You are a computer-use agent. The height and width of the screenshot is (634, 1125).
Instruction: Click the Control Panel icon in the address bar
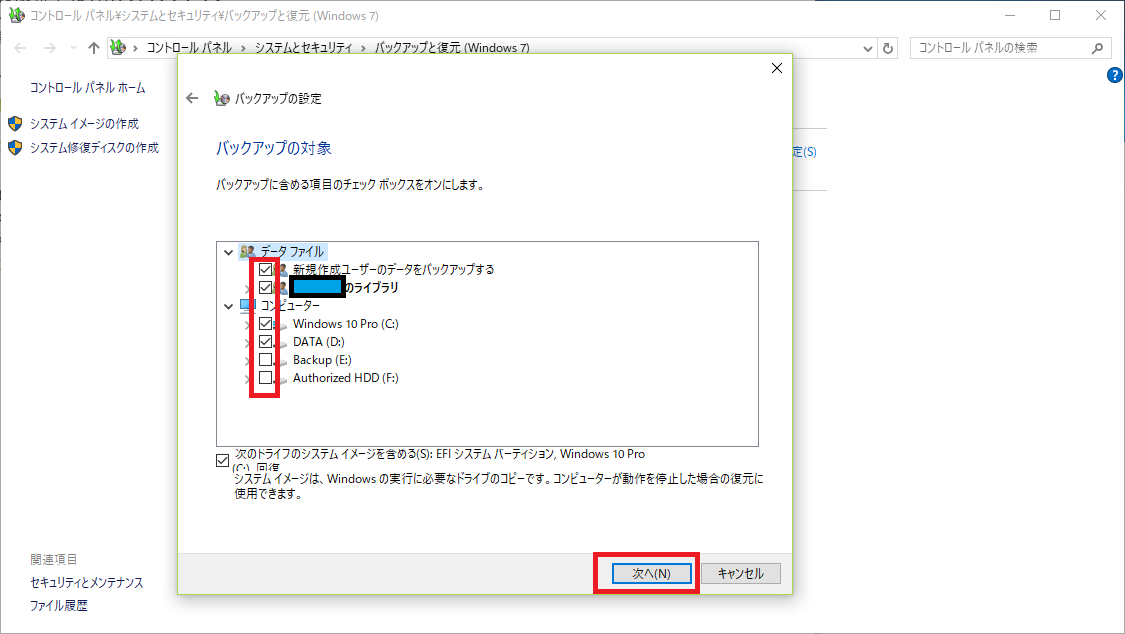119,48
